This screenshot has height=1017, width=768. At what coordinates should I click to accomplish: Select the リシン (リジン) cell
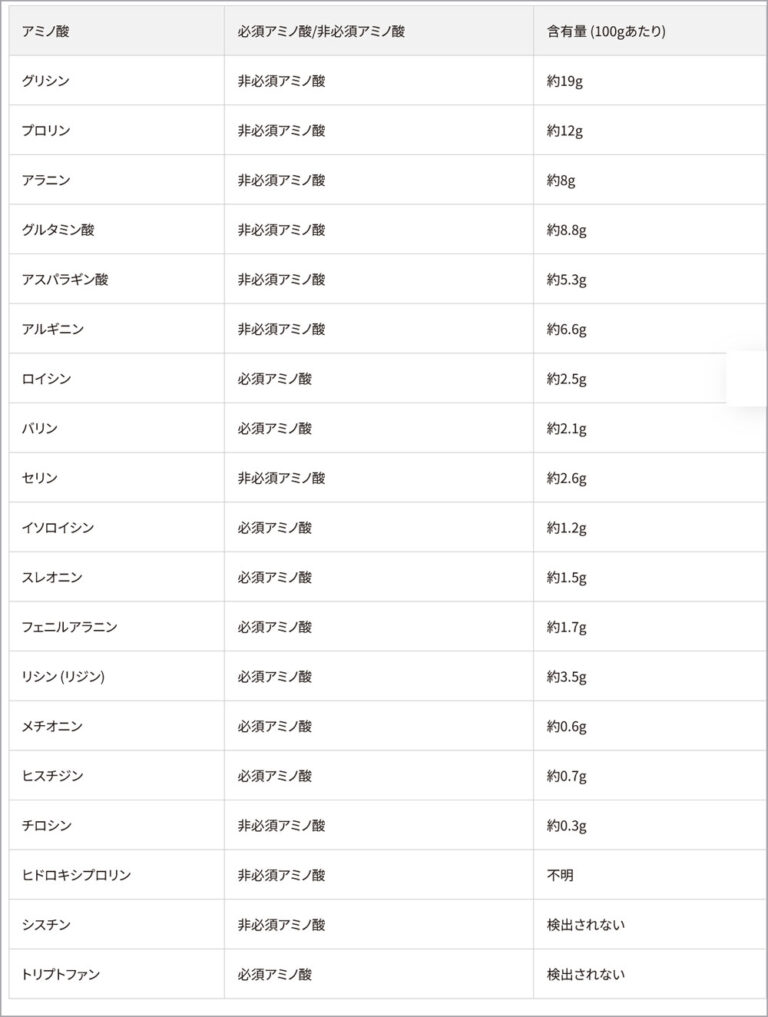63,677
